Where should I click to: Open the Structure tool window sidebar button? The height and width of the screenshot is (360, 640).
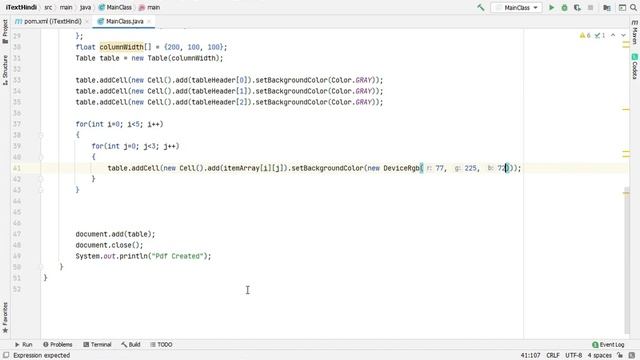coord(5,70)
